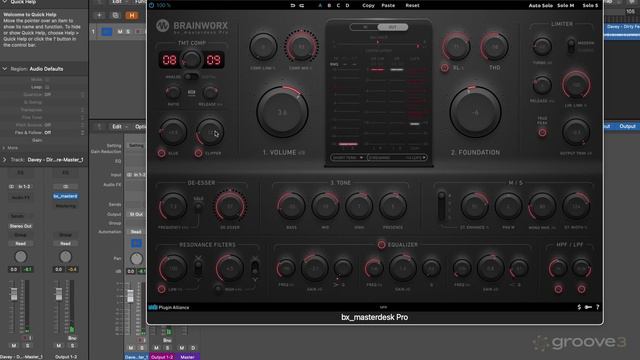
Task: Click the De-Esser Frequency knob
Action: click(x=173, y=206)
